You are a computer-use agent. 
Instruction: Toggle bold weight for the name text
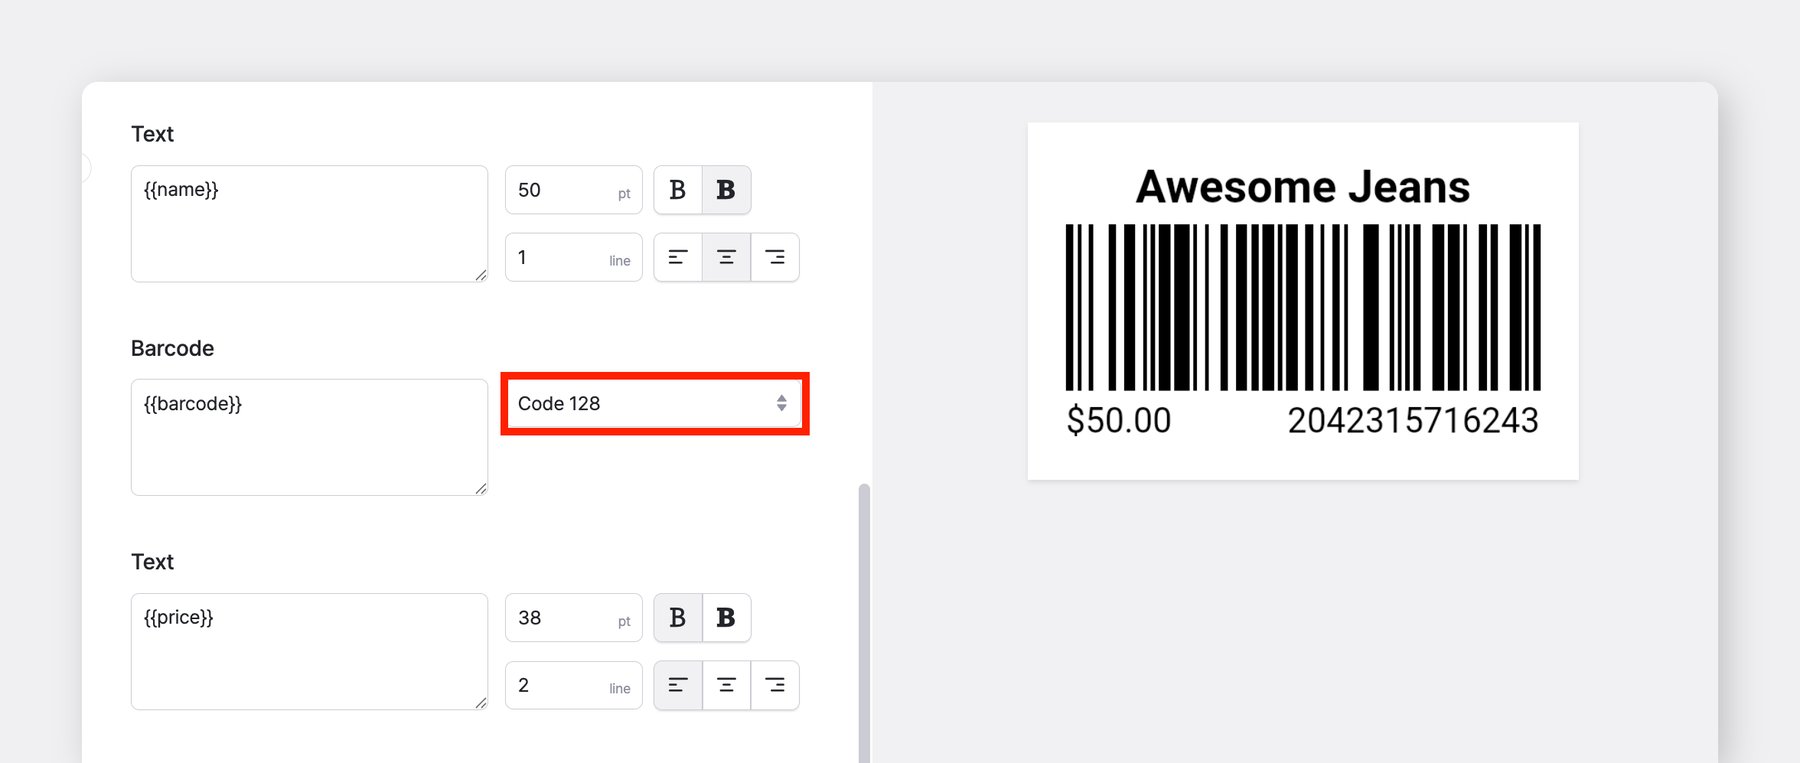[726, 190]
